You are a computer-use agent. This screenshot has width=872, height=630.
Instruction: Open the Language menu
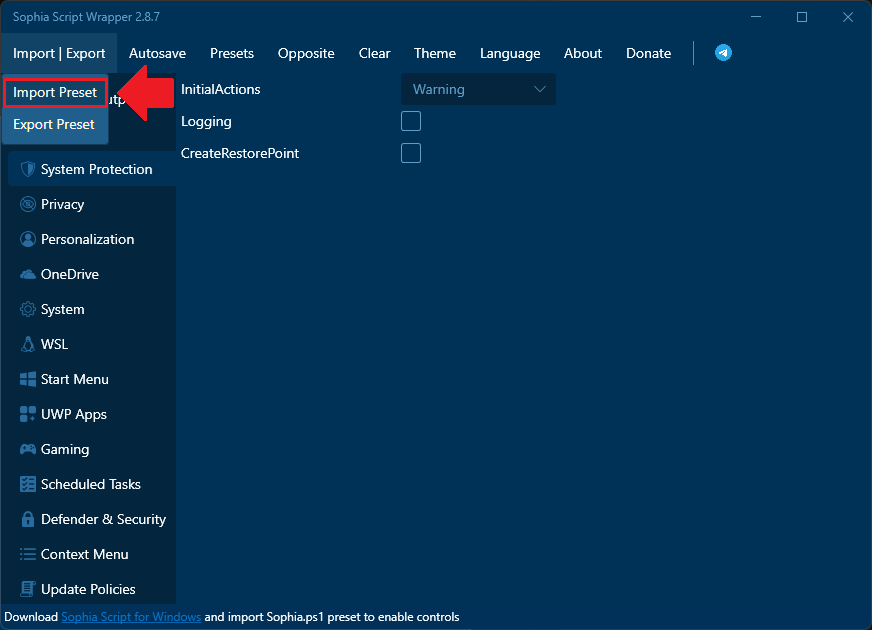(x=509, y=53)
